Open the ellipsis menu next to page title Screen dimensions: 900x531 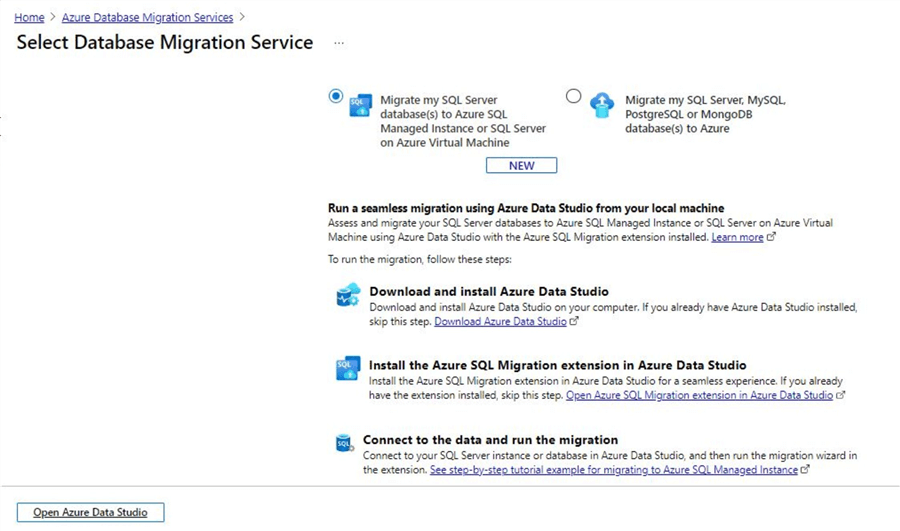pos(339,43)
